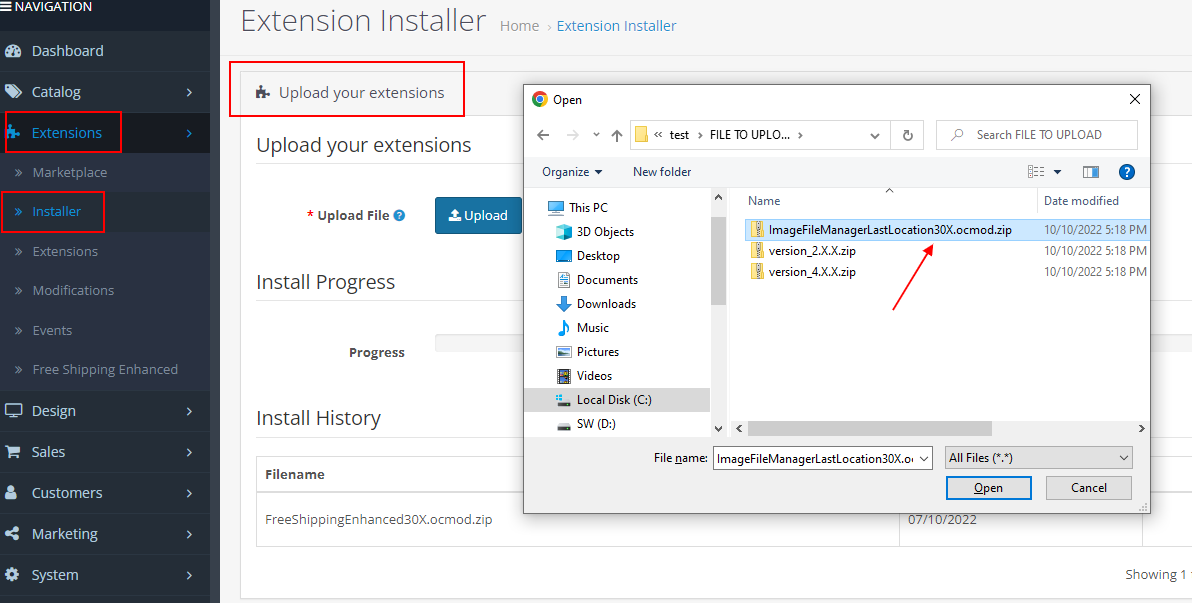Click the Install Progress bar

click(480, 342)
